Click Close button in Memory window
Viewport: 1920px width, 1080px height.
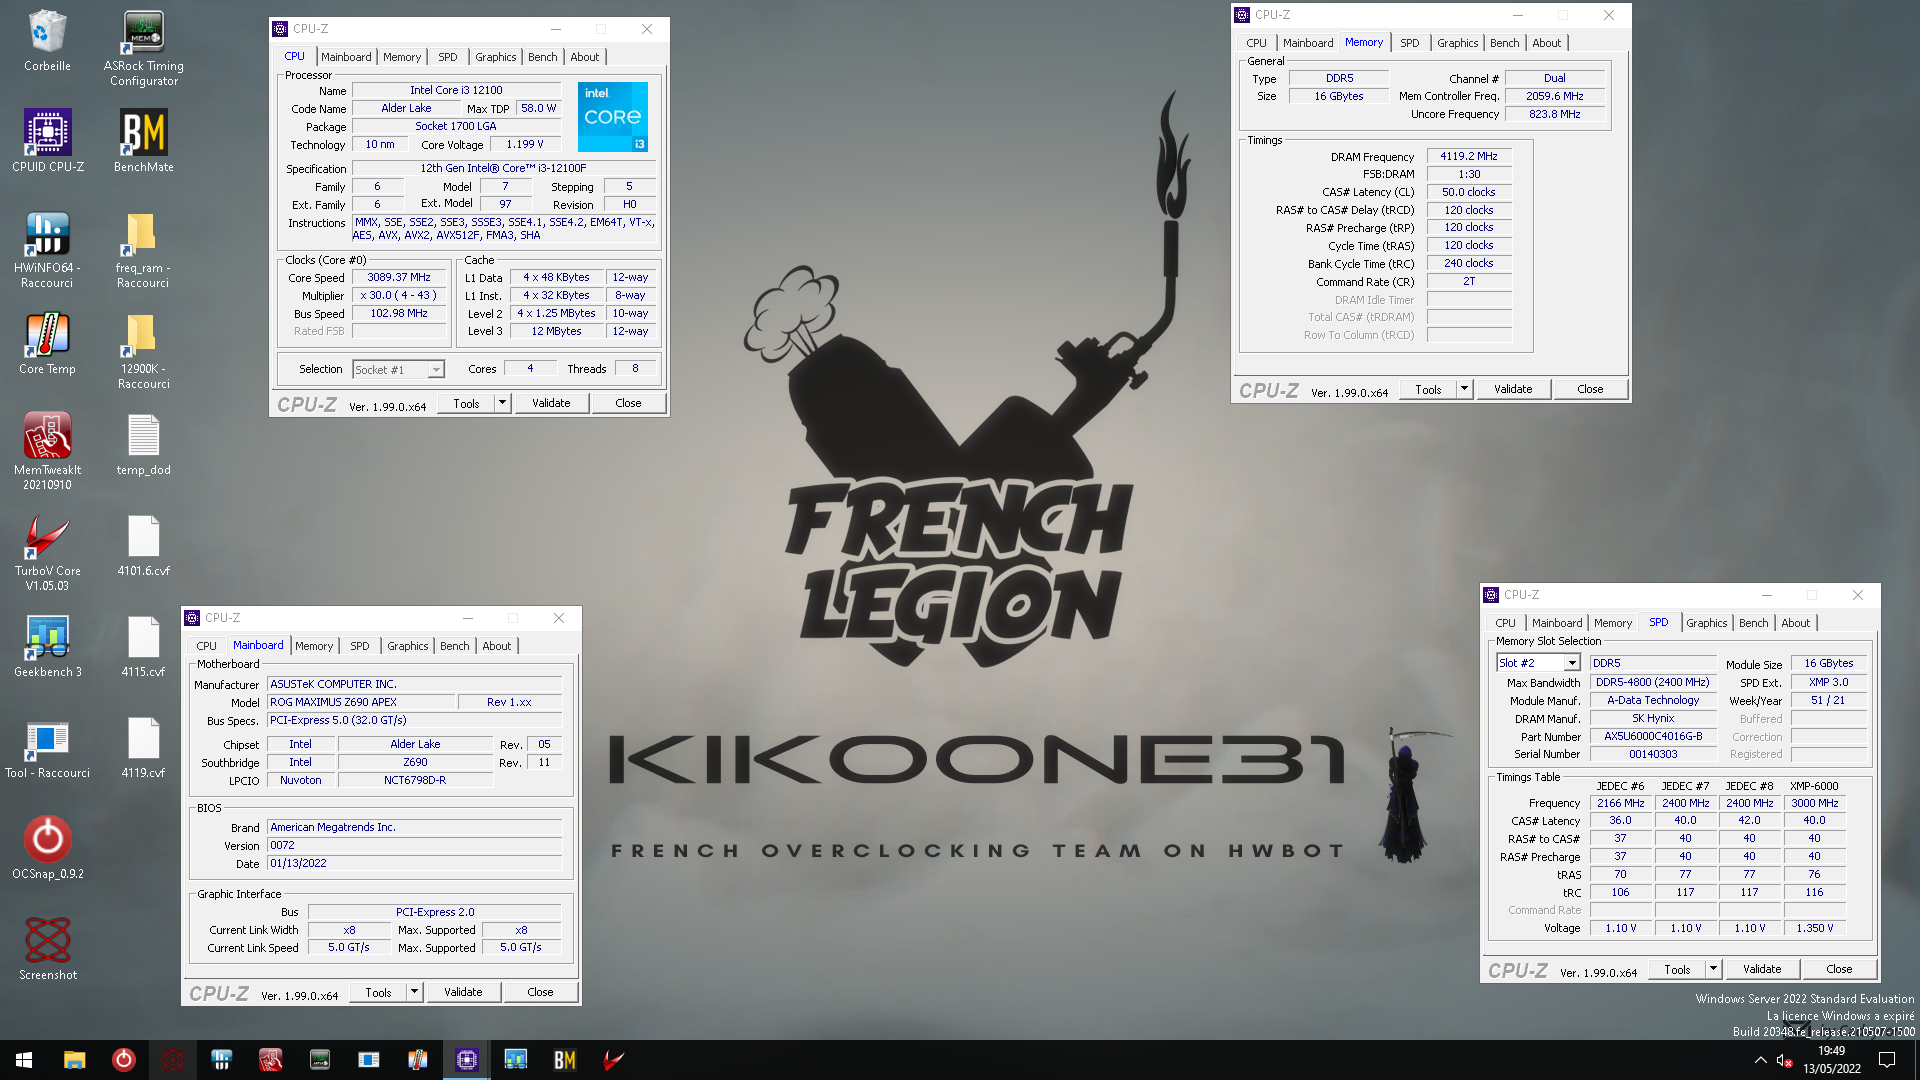coord(1590,389)
